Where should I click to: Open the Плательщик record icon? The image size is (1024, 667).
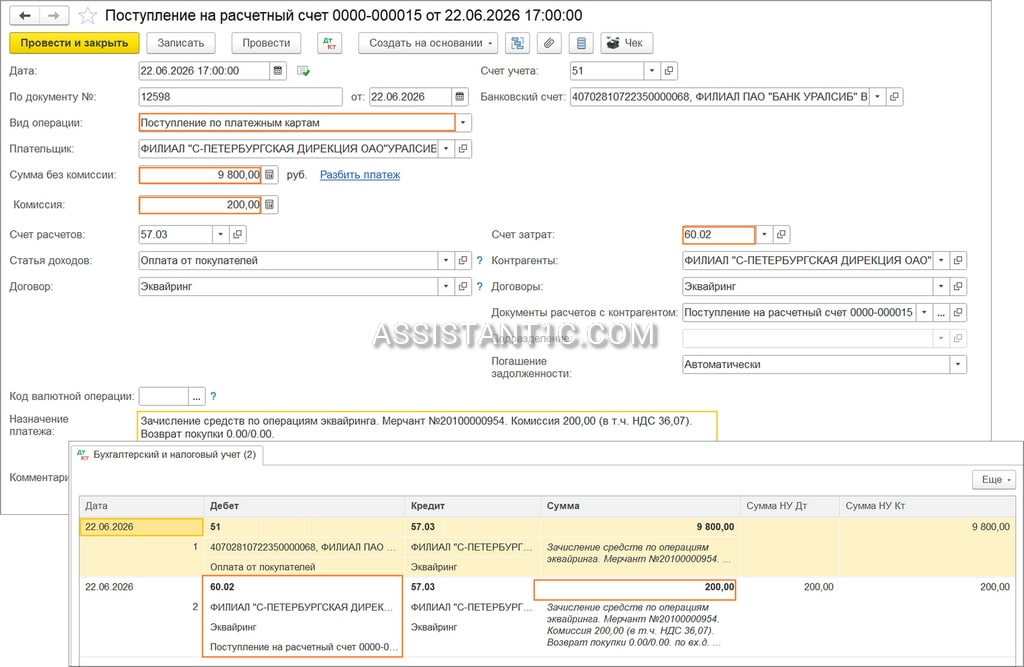[463, 148]
